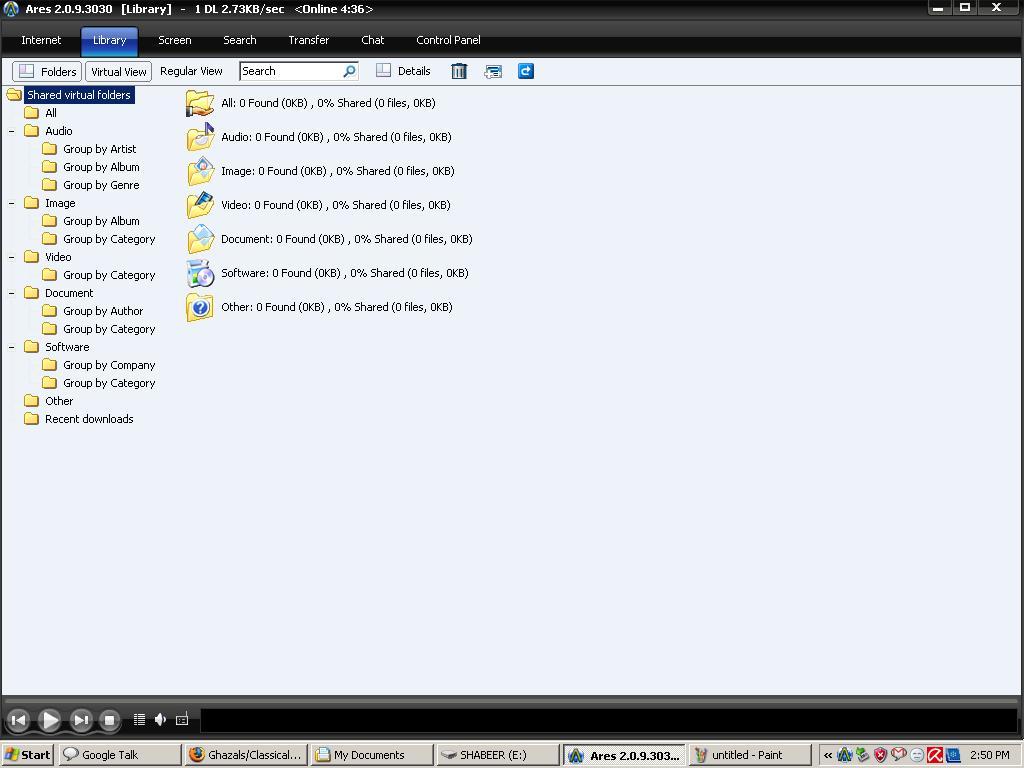Collapse the Video tree node
Screen dimensions: 1024x768
(x=11, y=257)
